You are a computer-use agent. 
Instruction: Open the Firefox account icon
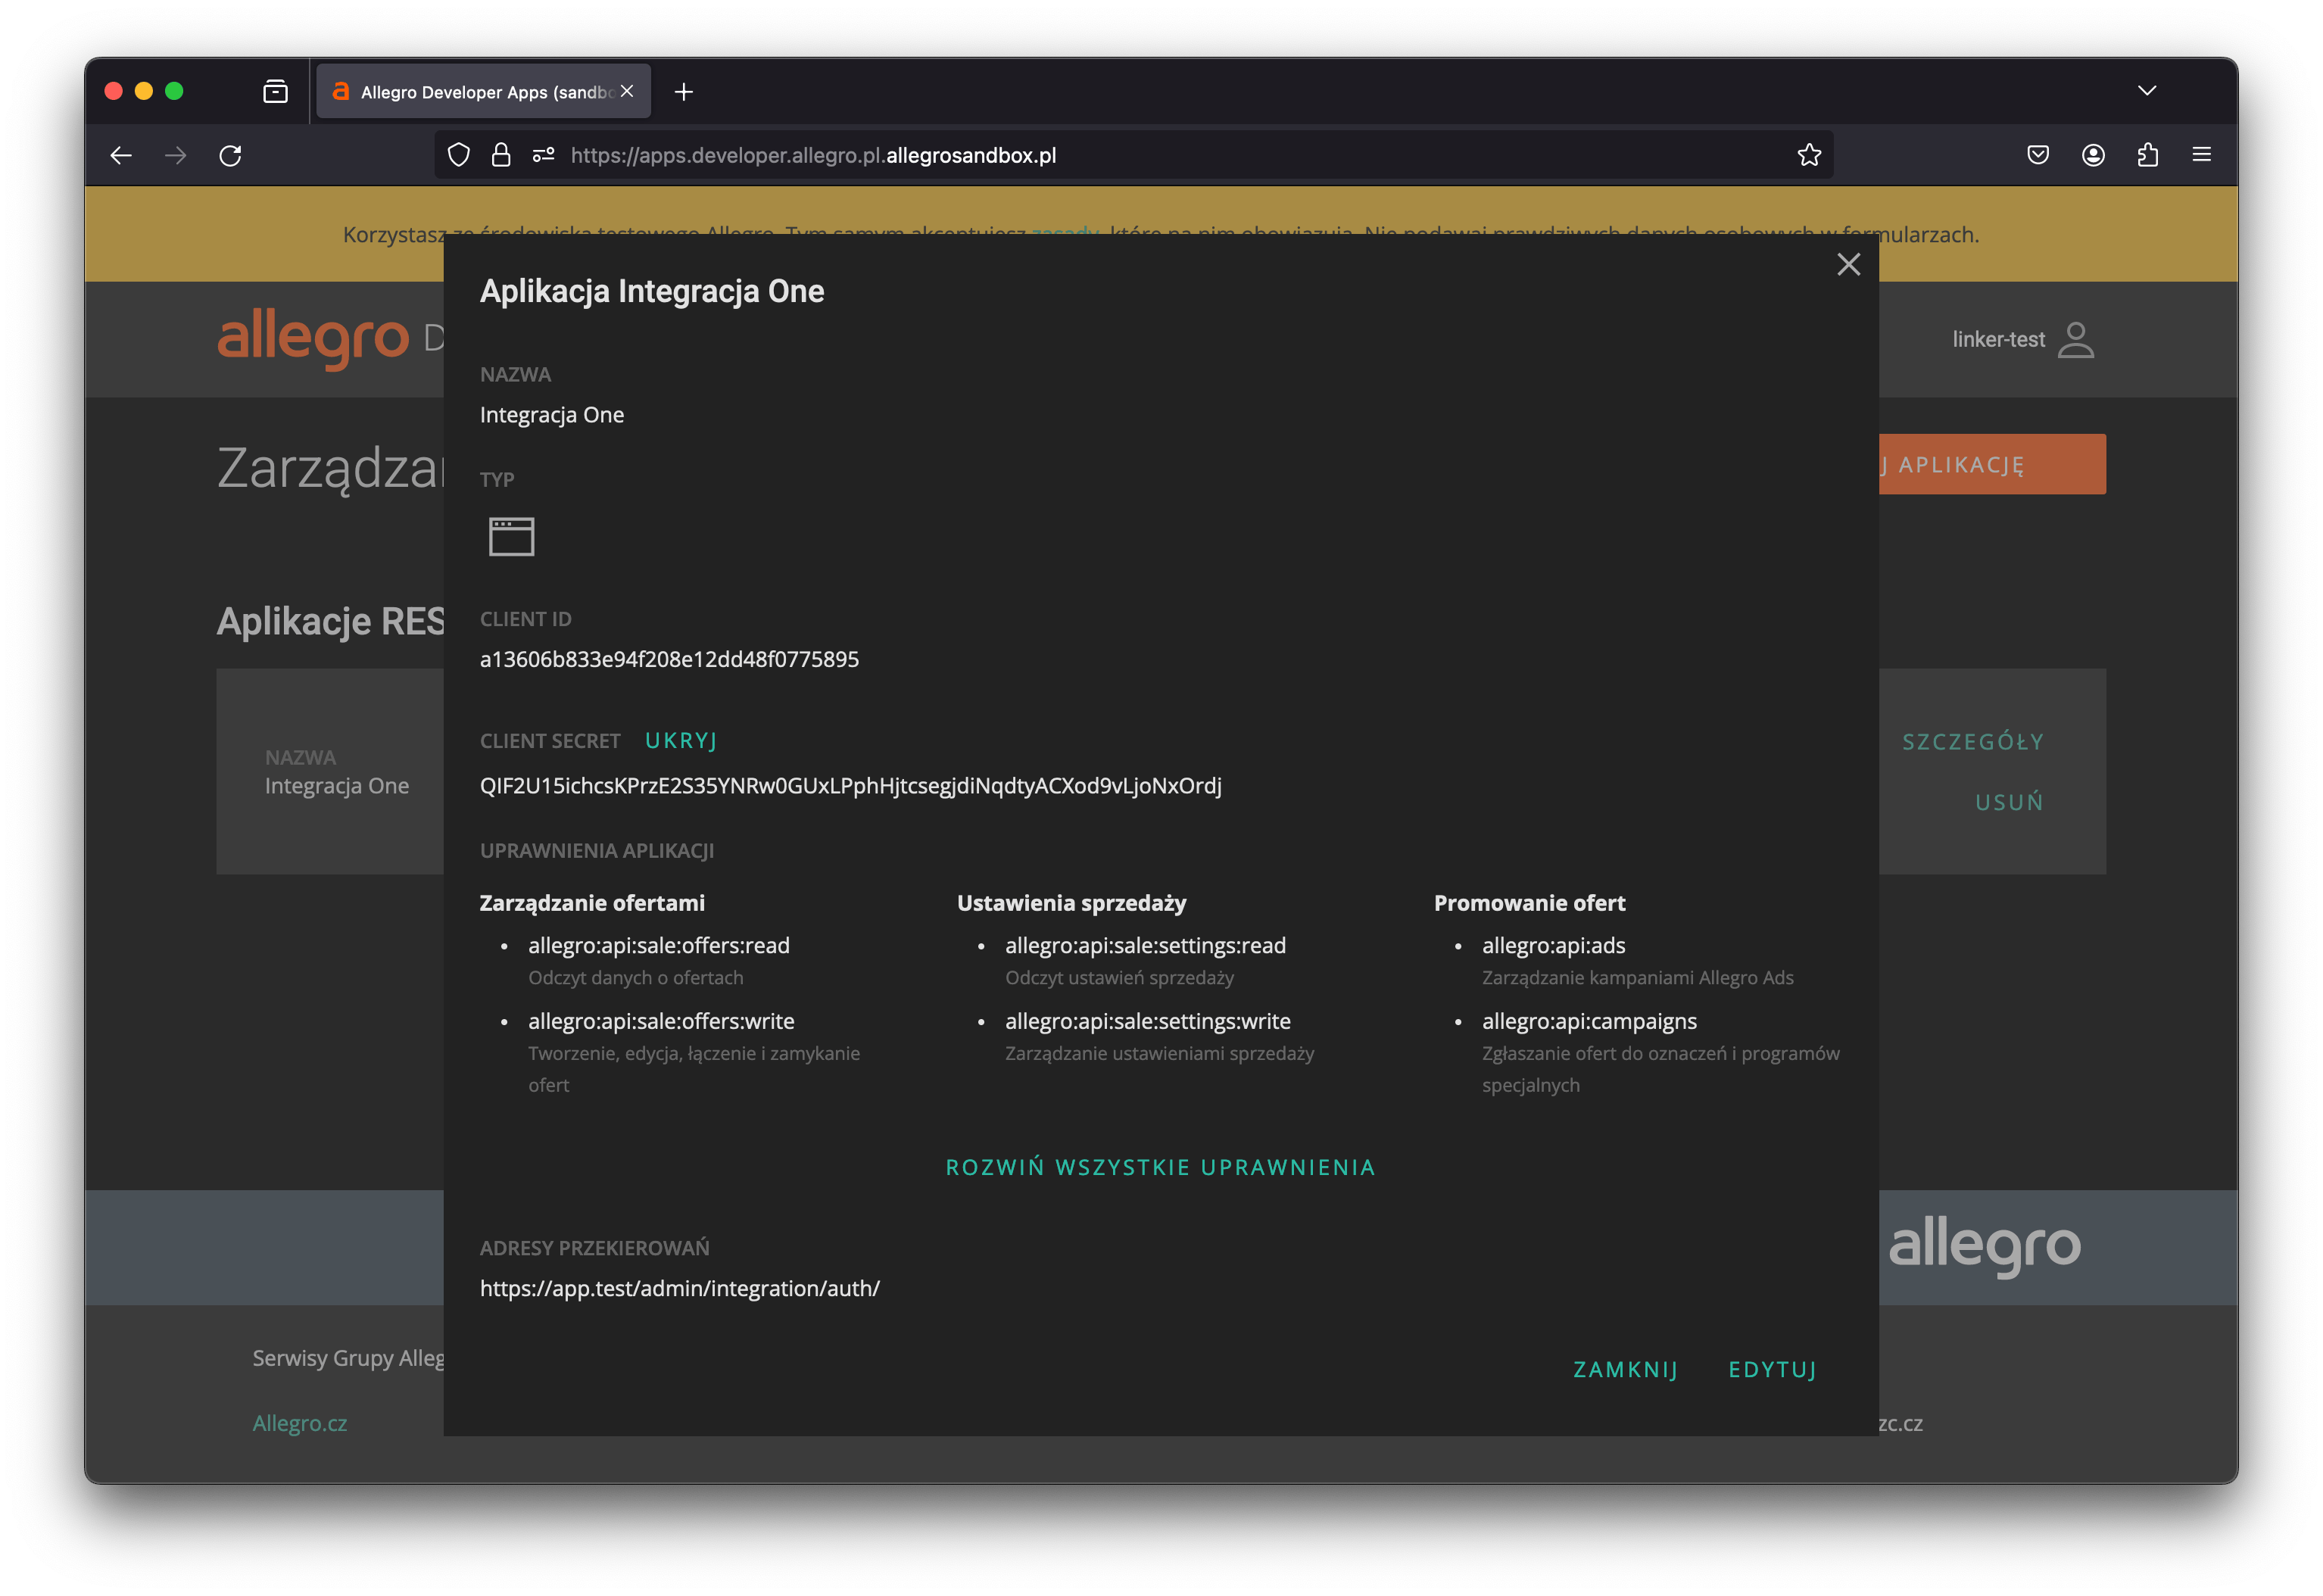click(2092, 155)
